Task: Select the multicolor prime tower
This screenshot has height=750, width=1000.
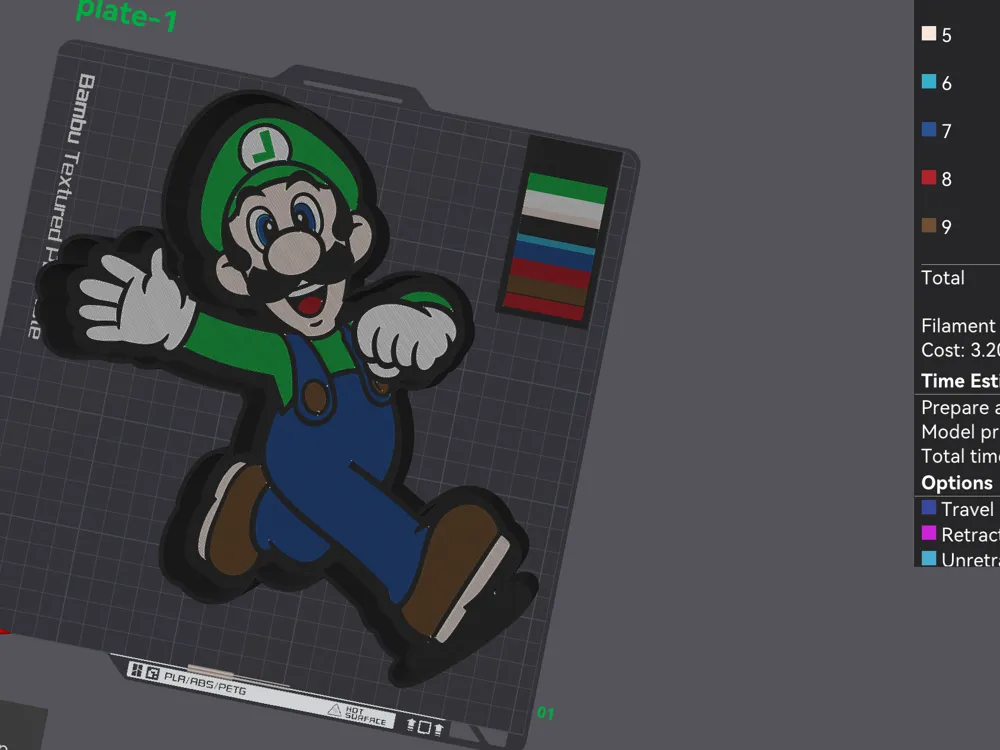Action: click(560, 231)
